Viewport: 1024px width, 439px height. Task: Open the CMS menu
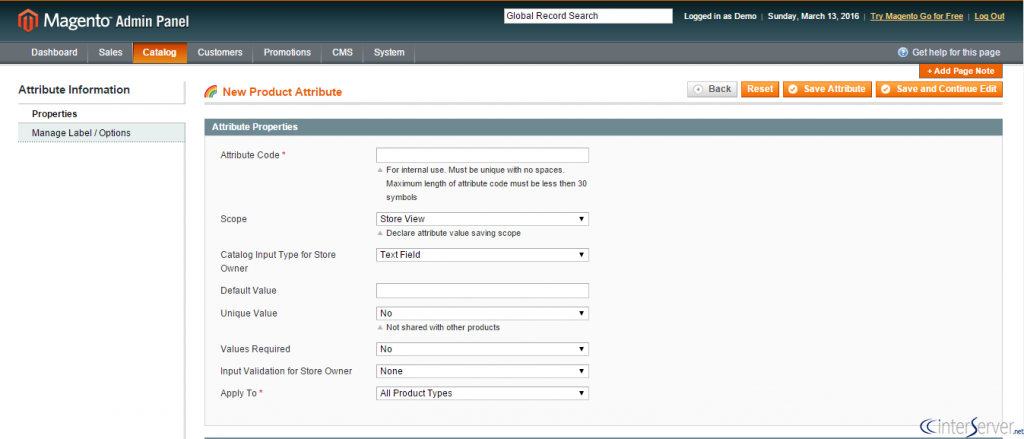tap(342, 53)
